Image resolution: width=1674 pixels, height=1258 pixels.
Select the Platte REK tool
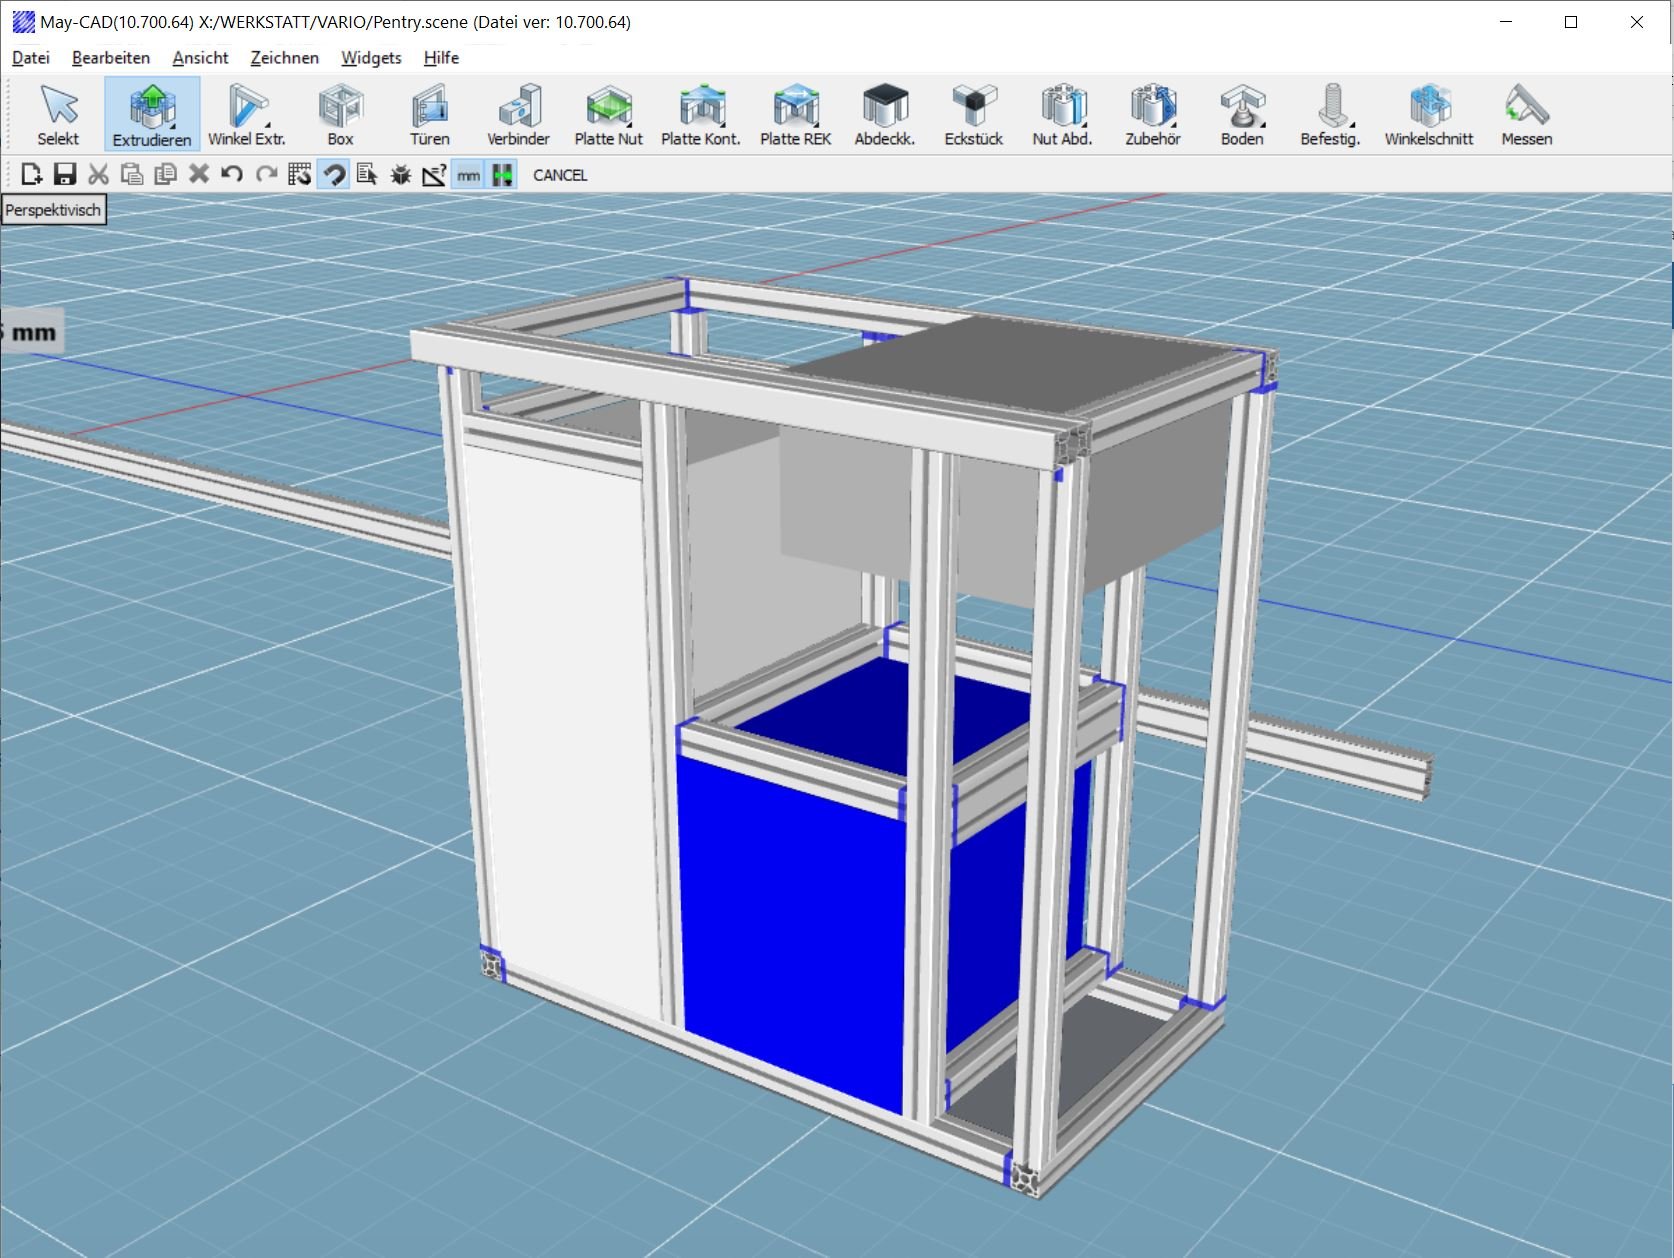coord(796,115)
